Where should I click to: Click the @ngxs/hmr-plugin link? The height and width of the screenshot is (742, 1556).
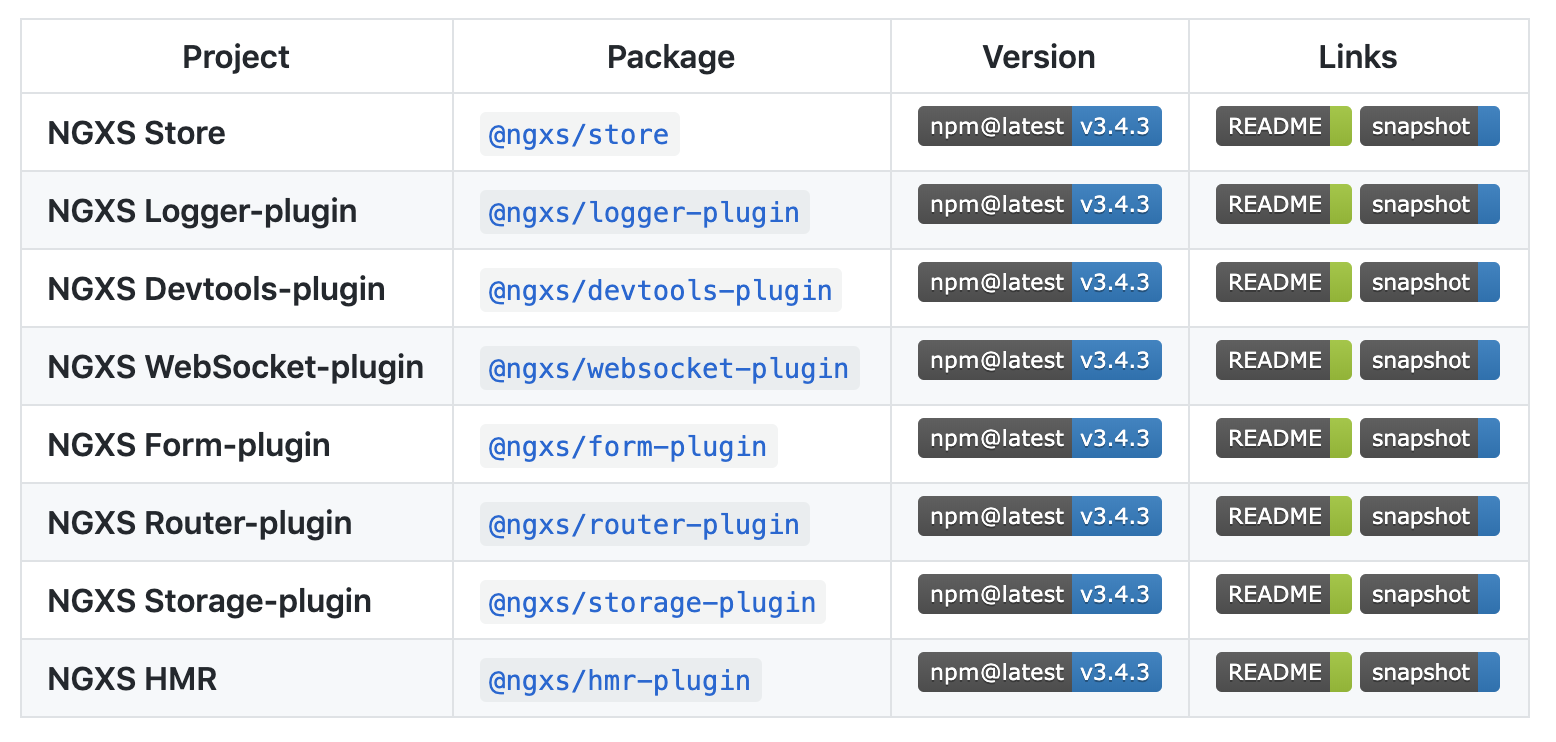tap(620, 681)
